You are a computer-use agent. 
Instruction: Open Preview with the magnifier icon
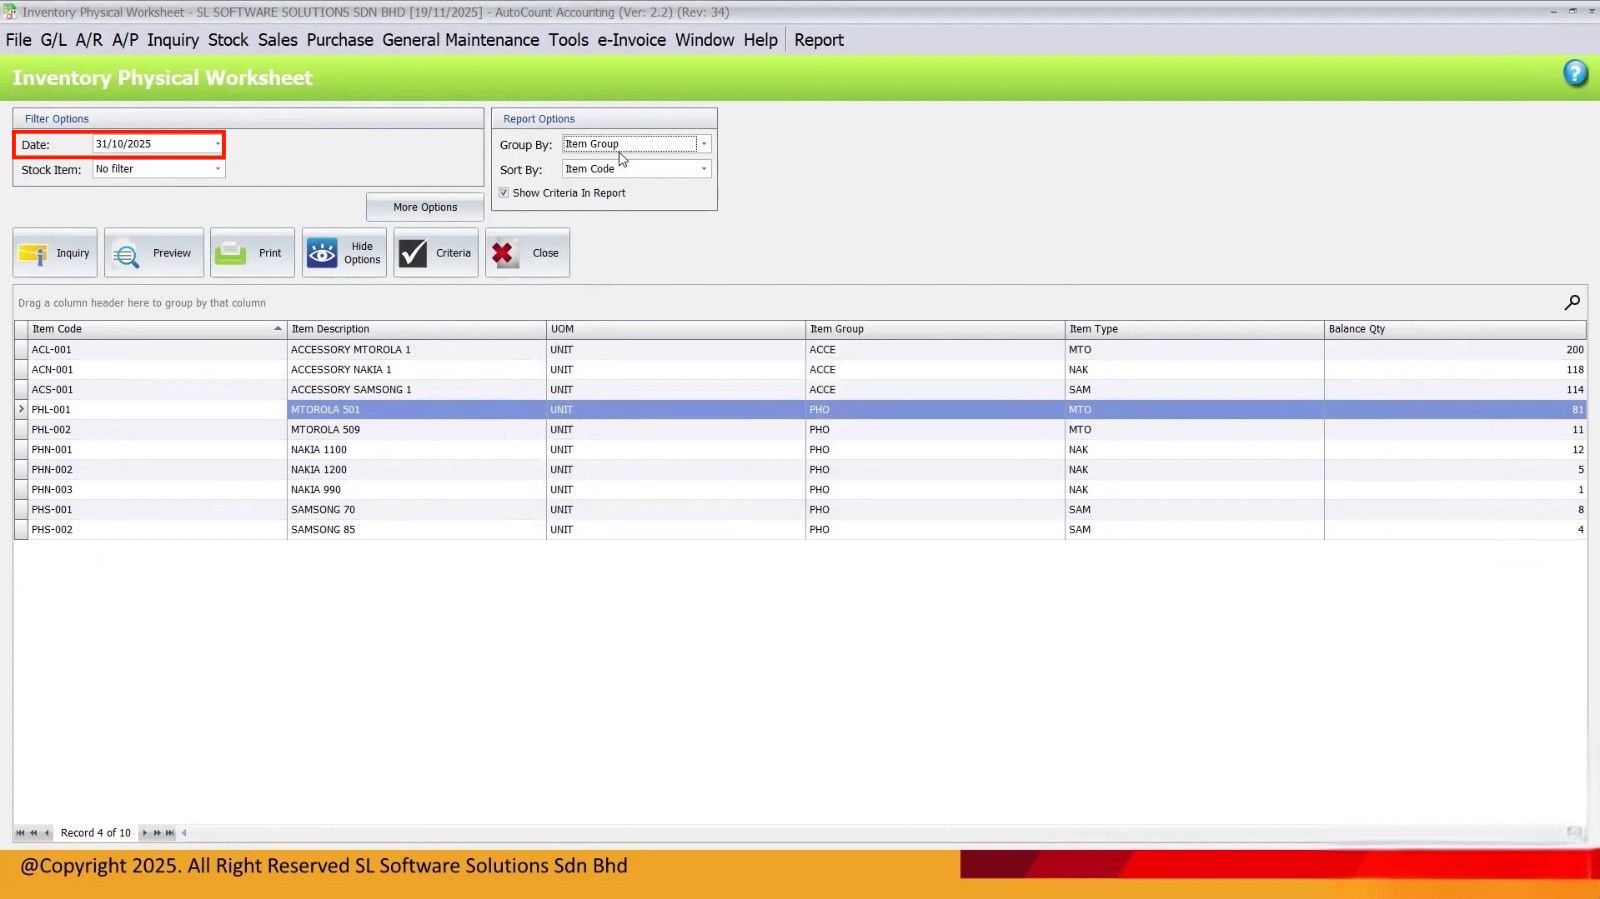click(x=127, y=254)
